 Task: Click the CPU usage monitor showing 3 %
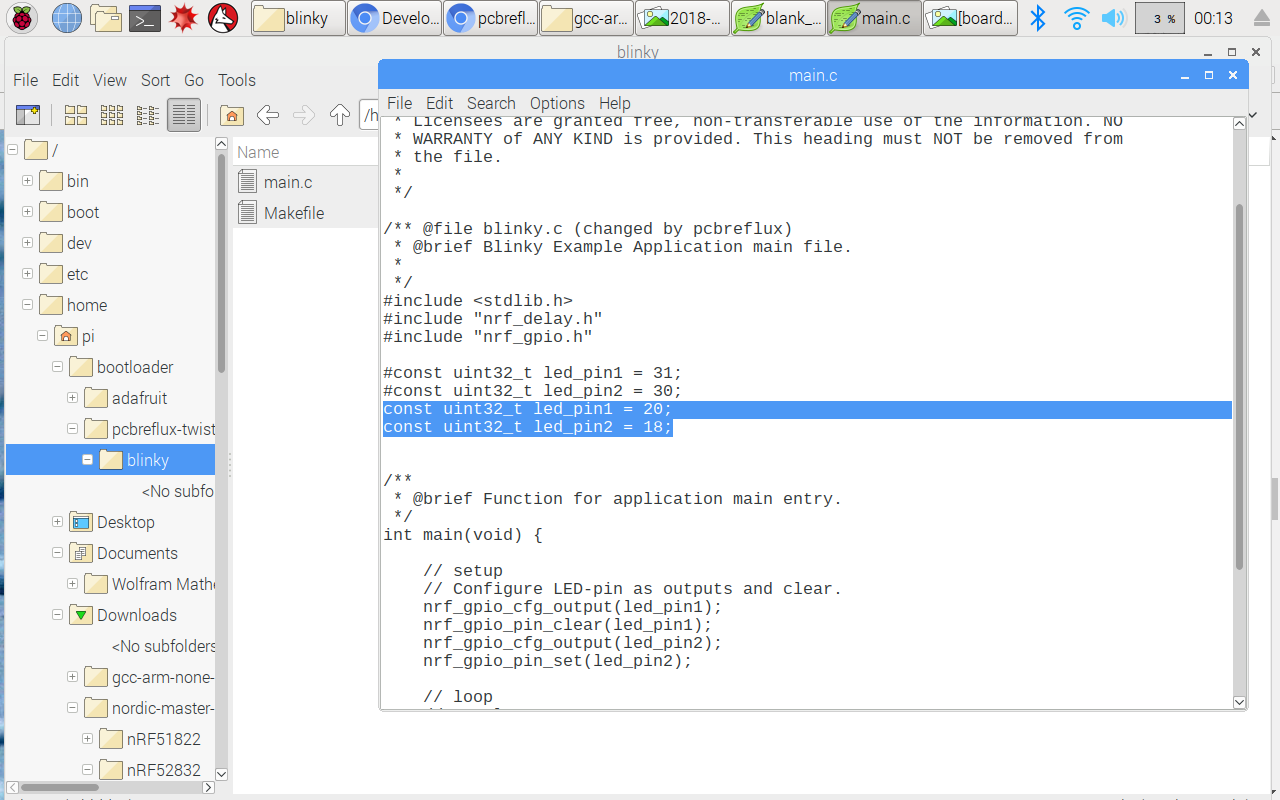click(1162, 18)
